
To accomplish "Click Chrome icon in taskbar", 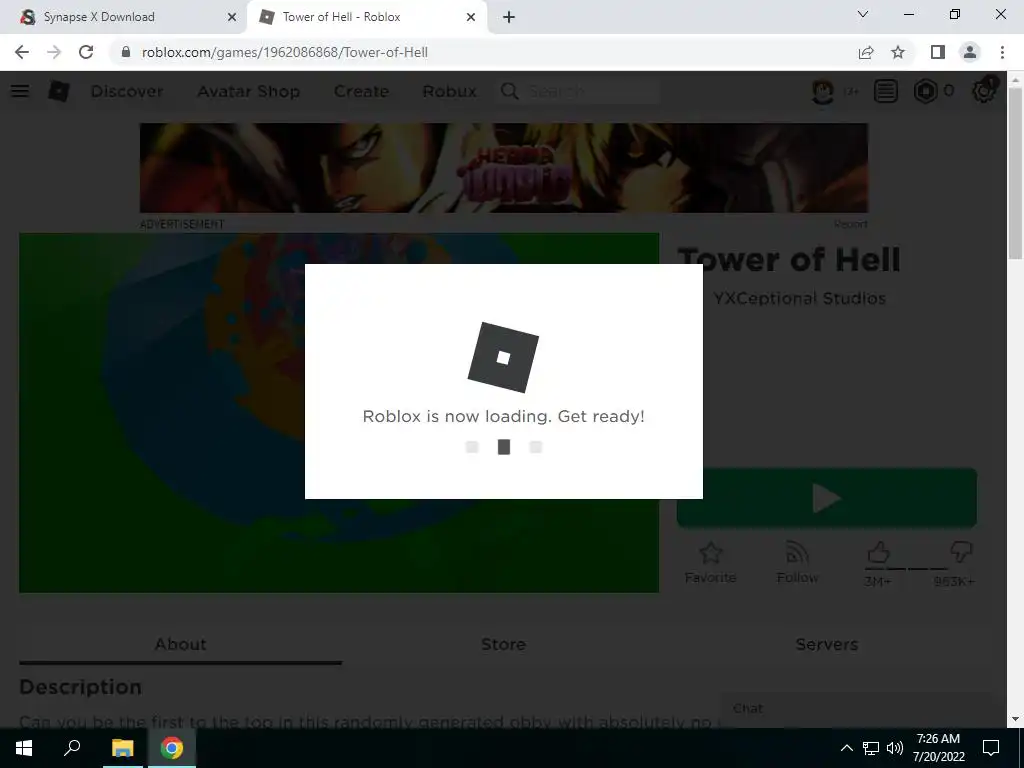I will (172, 748).
